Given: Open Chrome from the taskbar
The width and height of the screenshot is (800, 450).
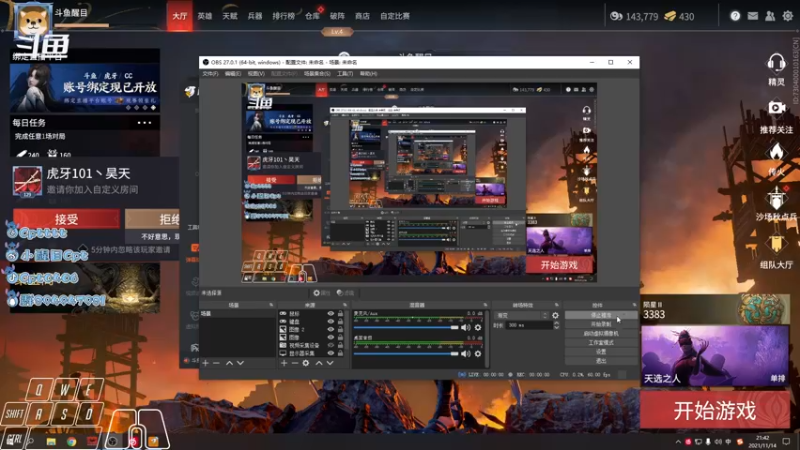Looking at the screenshot, I should [x=71, y=441].
